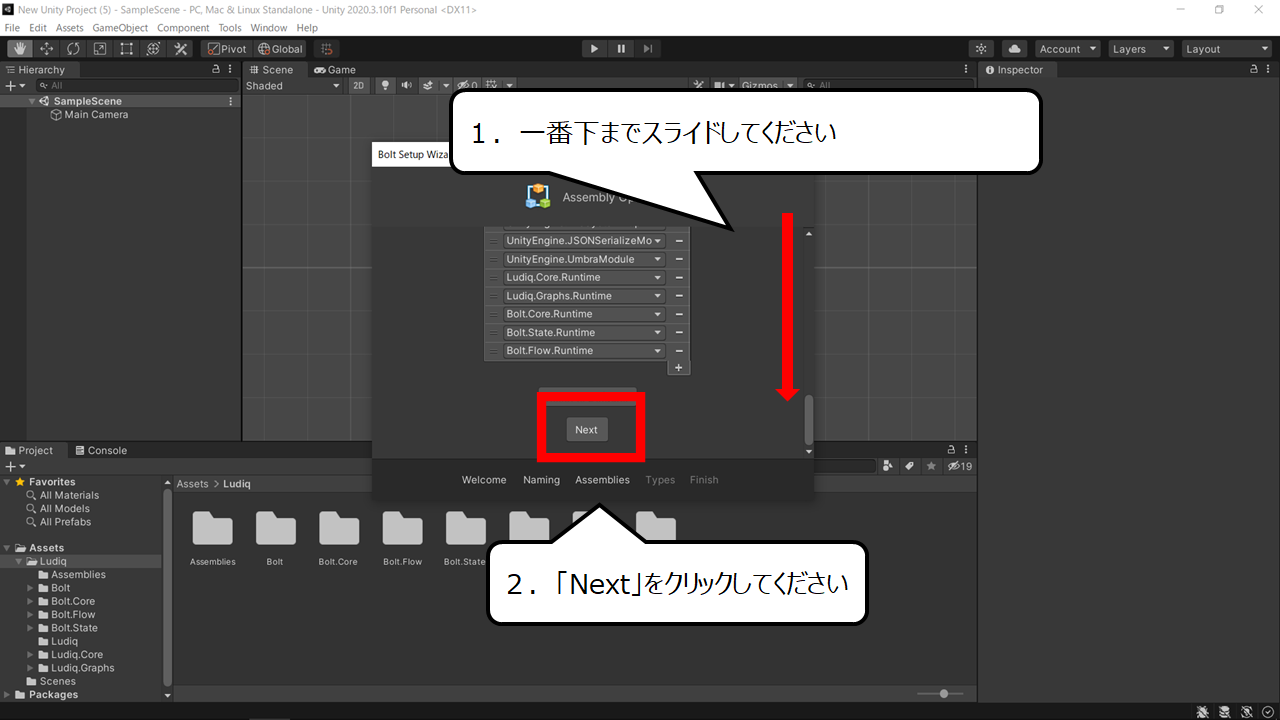This screenshot has width=1280, height=720.
Task: Select the Rect tool
Action: click(x=127, y=48)
